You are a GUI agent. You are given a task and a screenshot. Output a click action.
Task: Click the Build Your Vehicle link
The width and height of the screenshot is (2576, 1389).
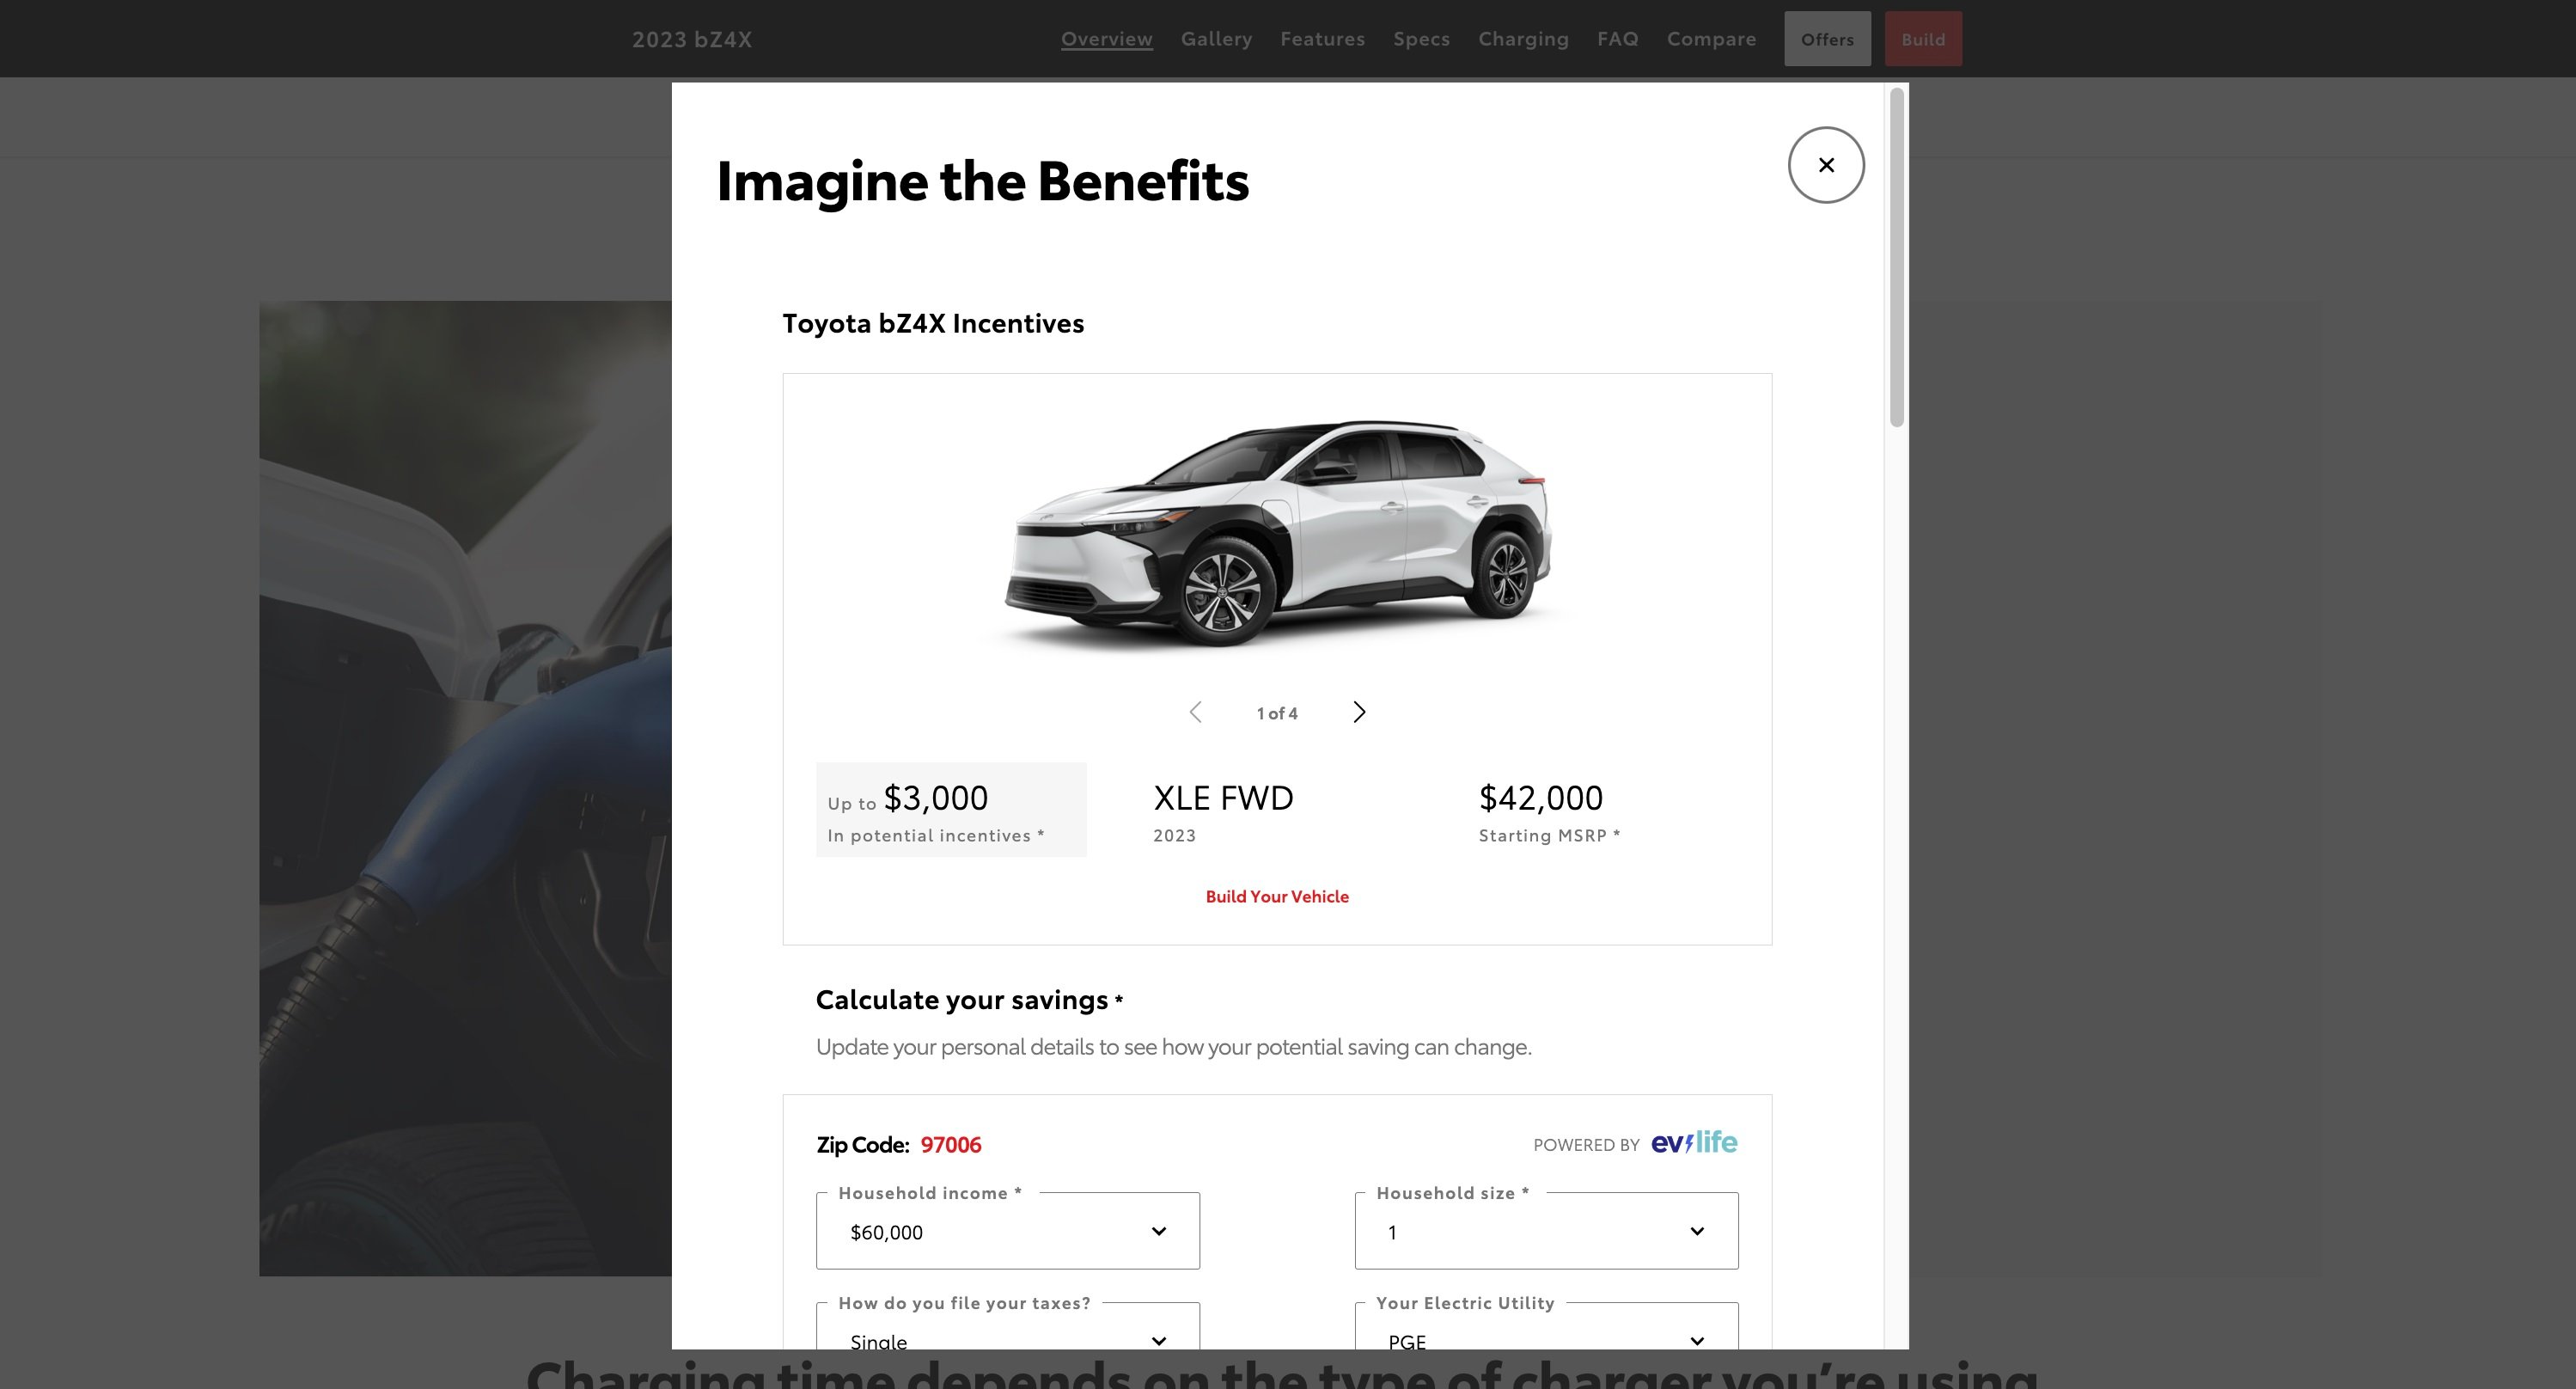(x=1277, y=896)
